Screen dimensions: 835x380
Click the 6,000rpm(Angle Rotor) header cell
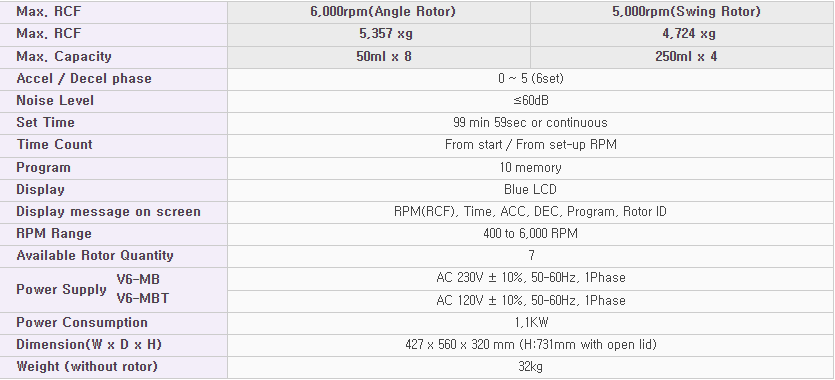pos(379,12)
